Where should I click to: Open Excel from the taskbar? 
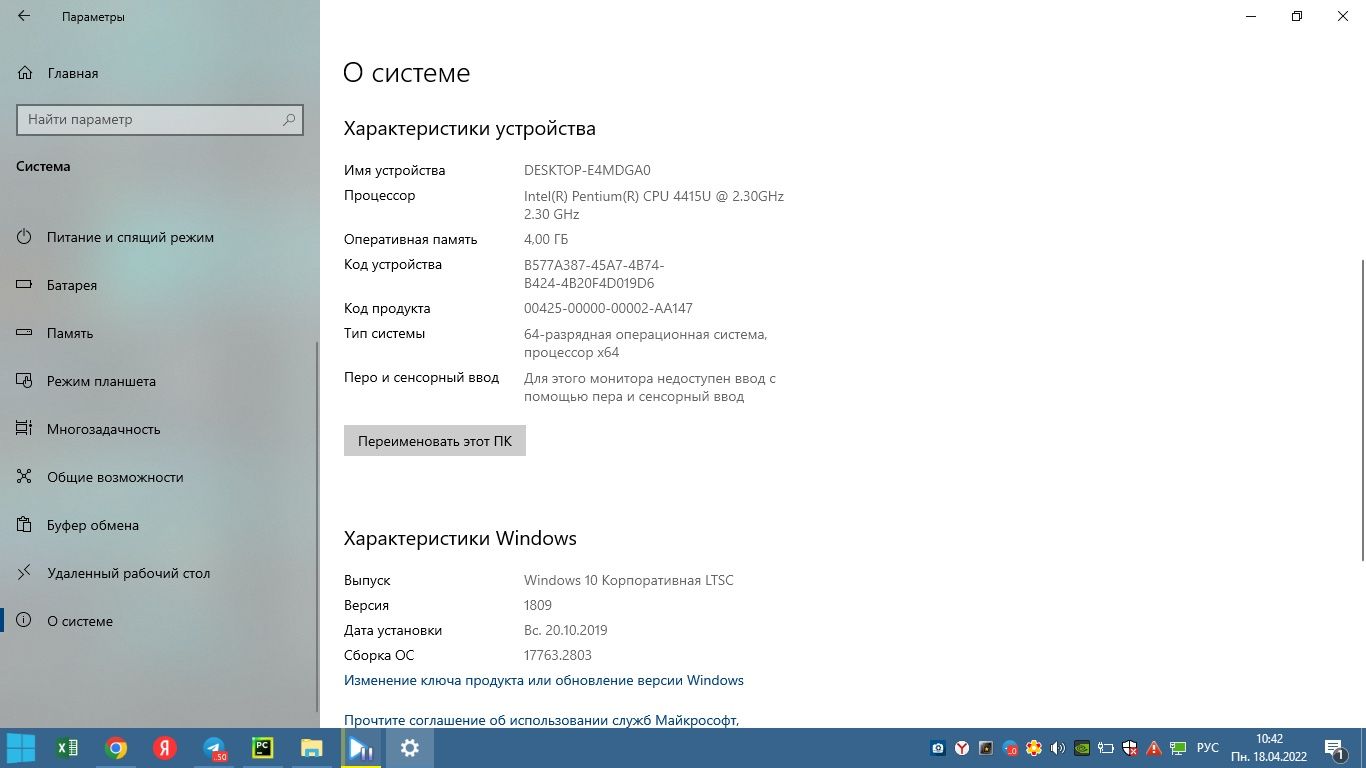pos(68,748)
